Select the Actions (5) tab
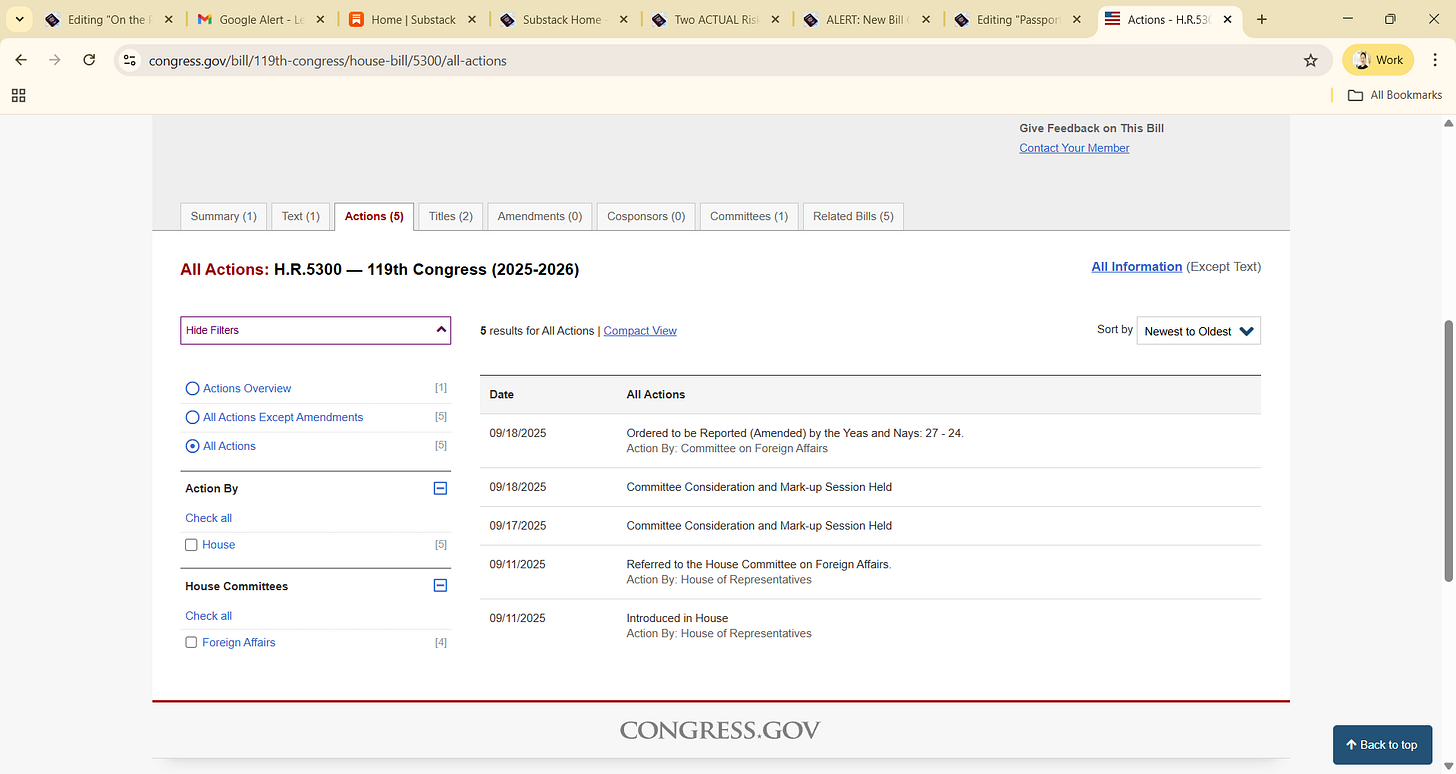1456x774 pixels. tap(374, 216)
